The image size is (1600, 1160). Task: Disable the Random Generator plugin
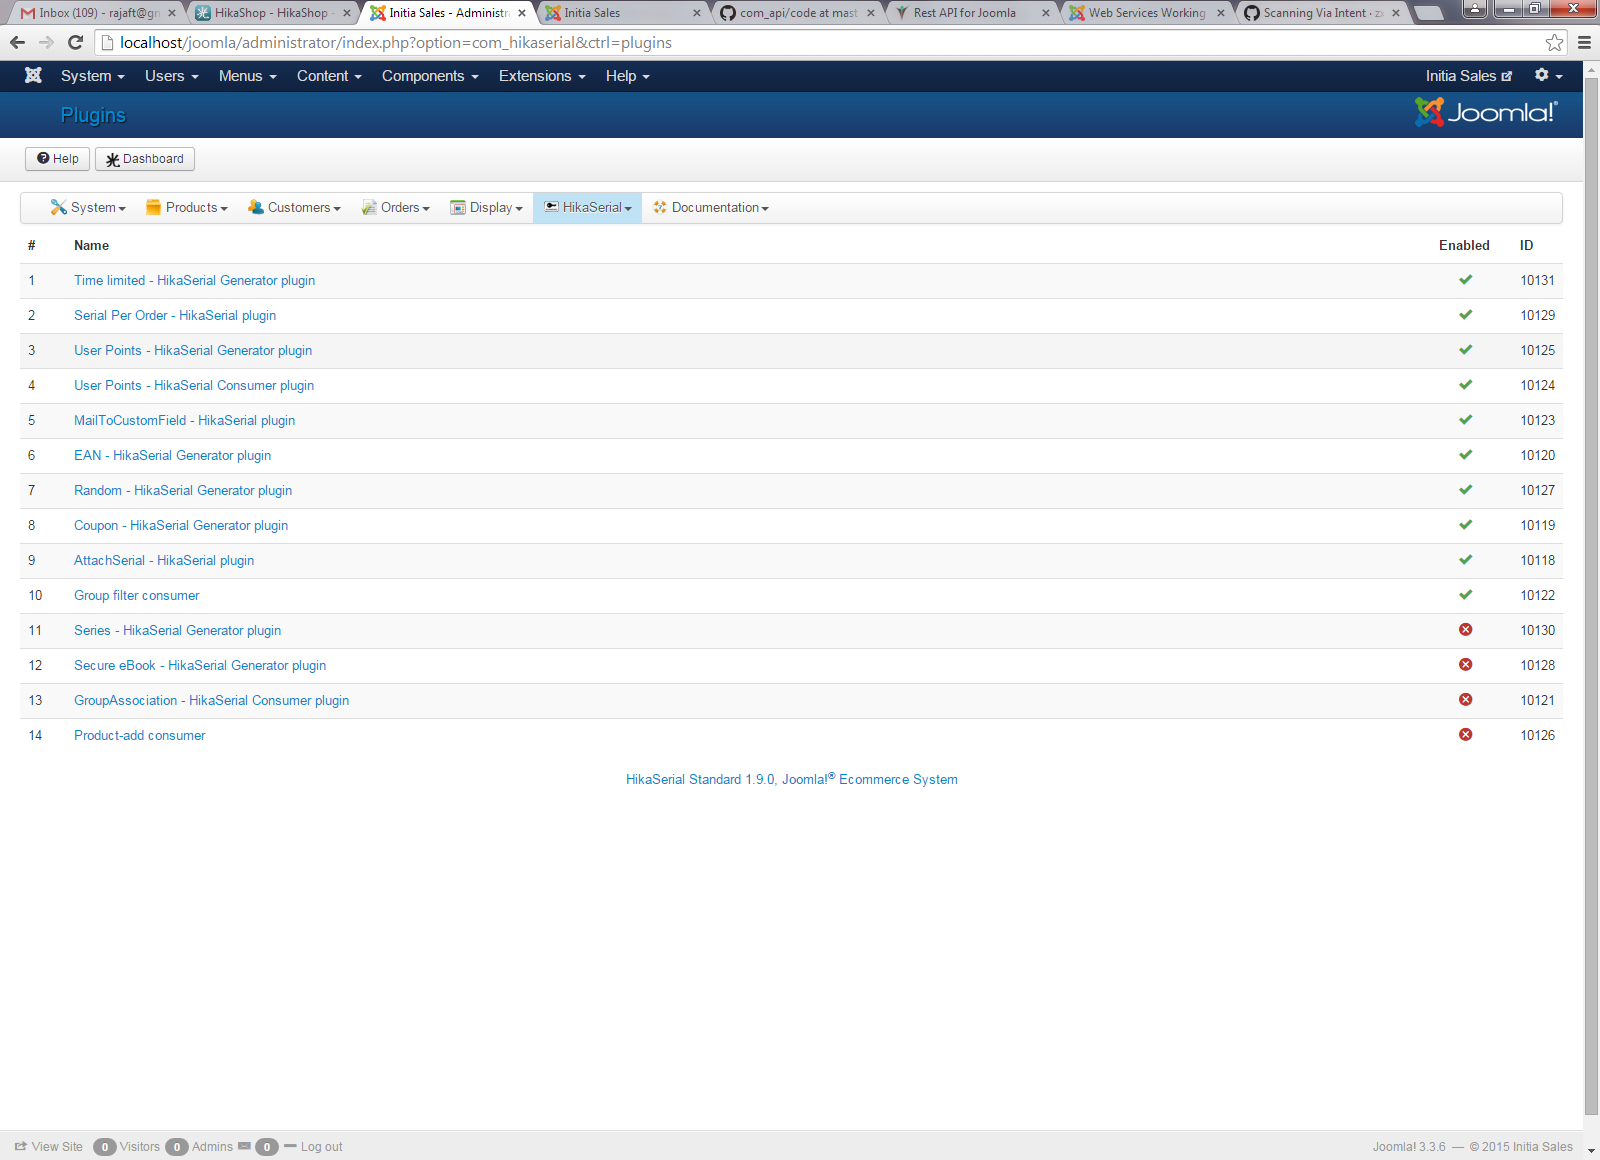[x=1465, y=490]
